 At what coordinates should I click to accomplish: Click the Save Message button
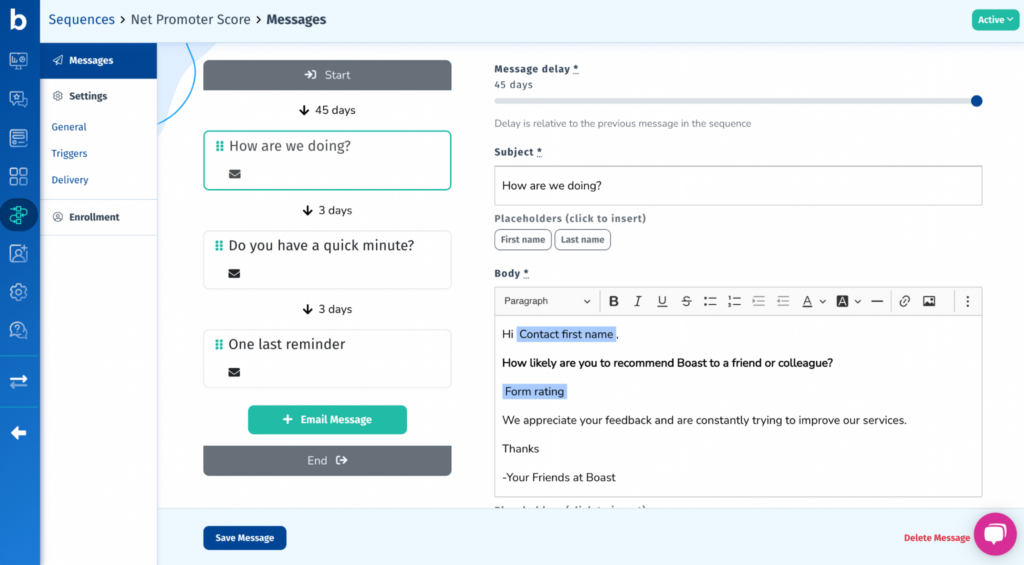pyautogui.click(x=245, y=538)
